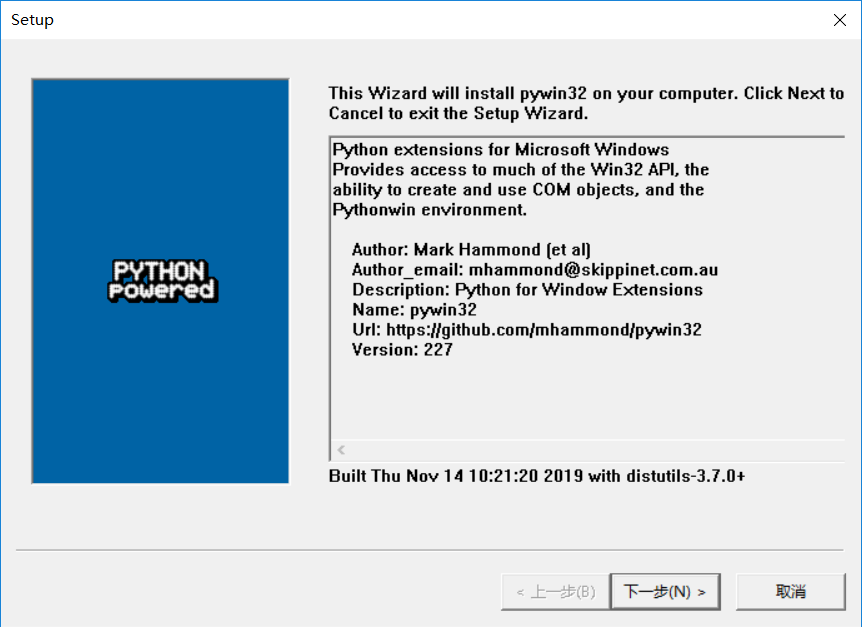Screen dimensions: 862x627
Task: Click 'Description: Python for Window Extensions' line
Action: 527,290
